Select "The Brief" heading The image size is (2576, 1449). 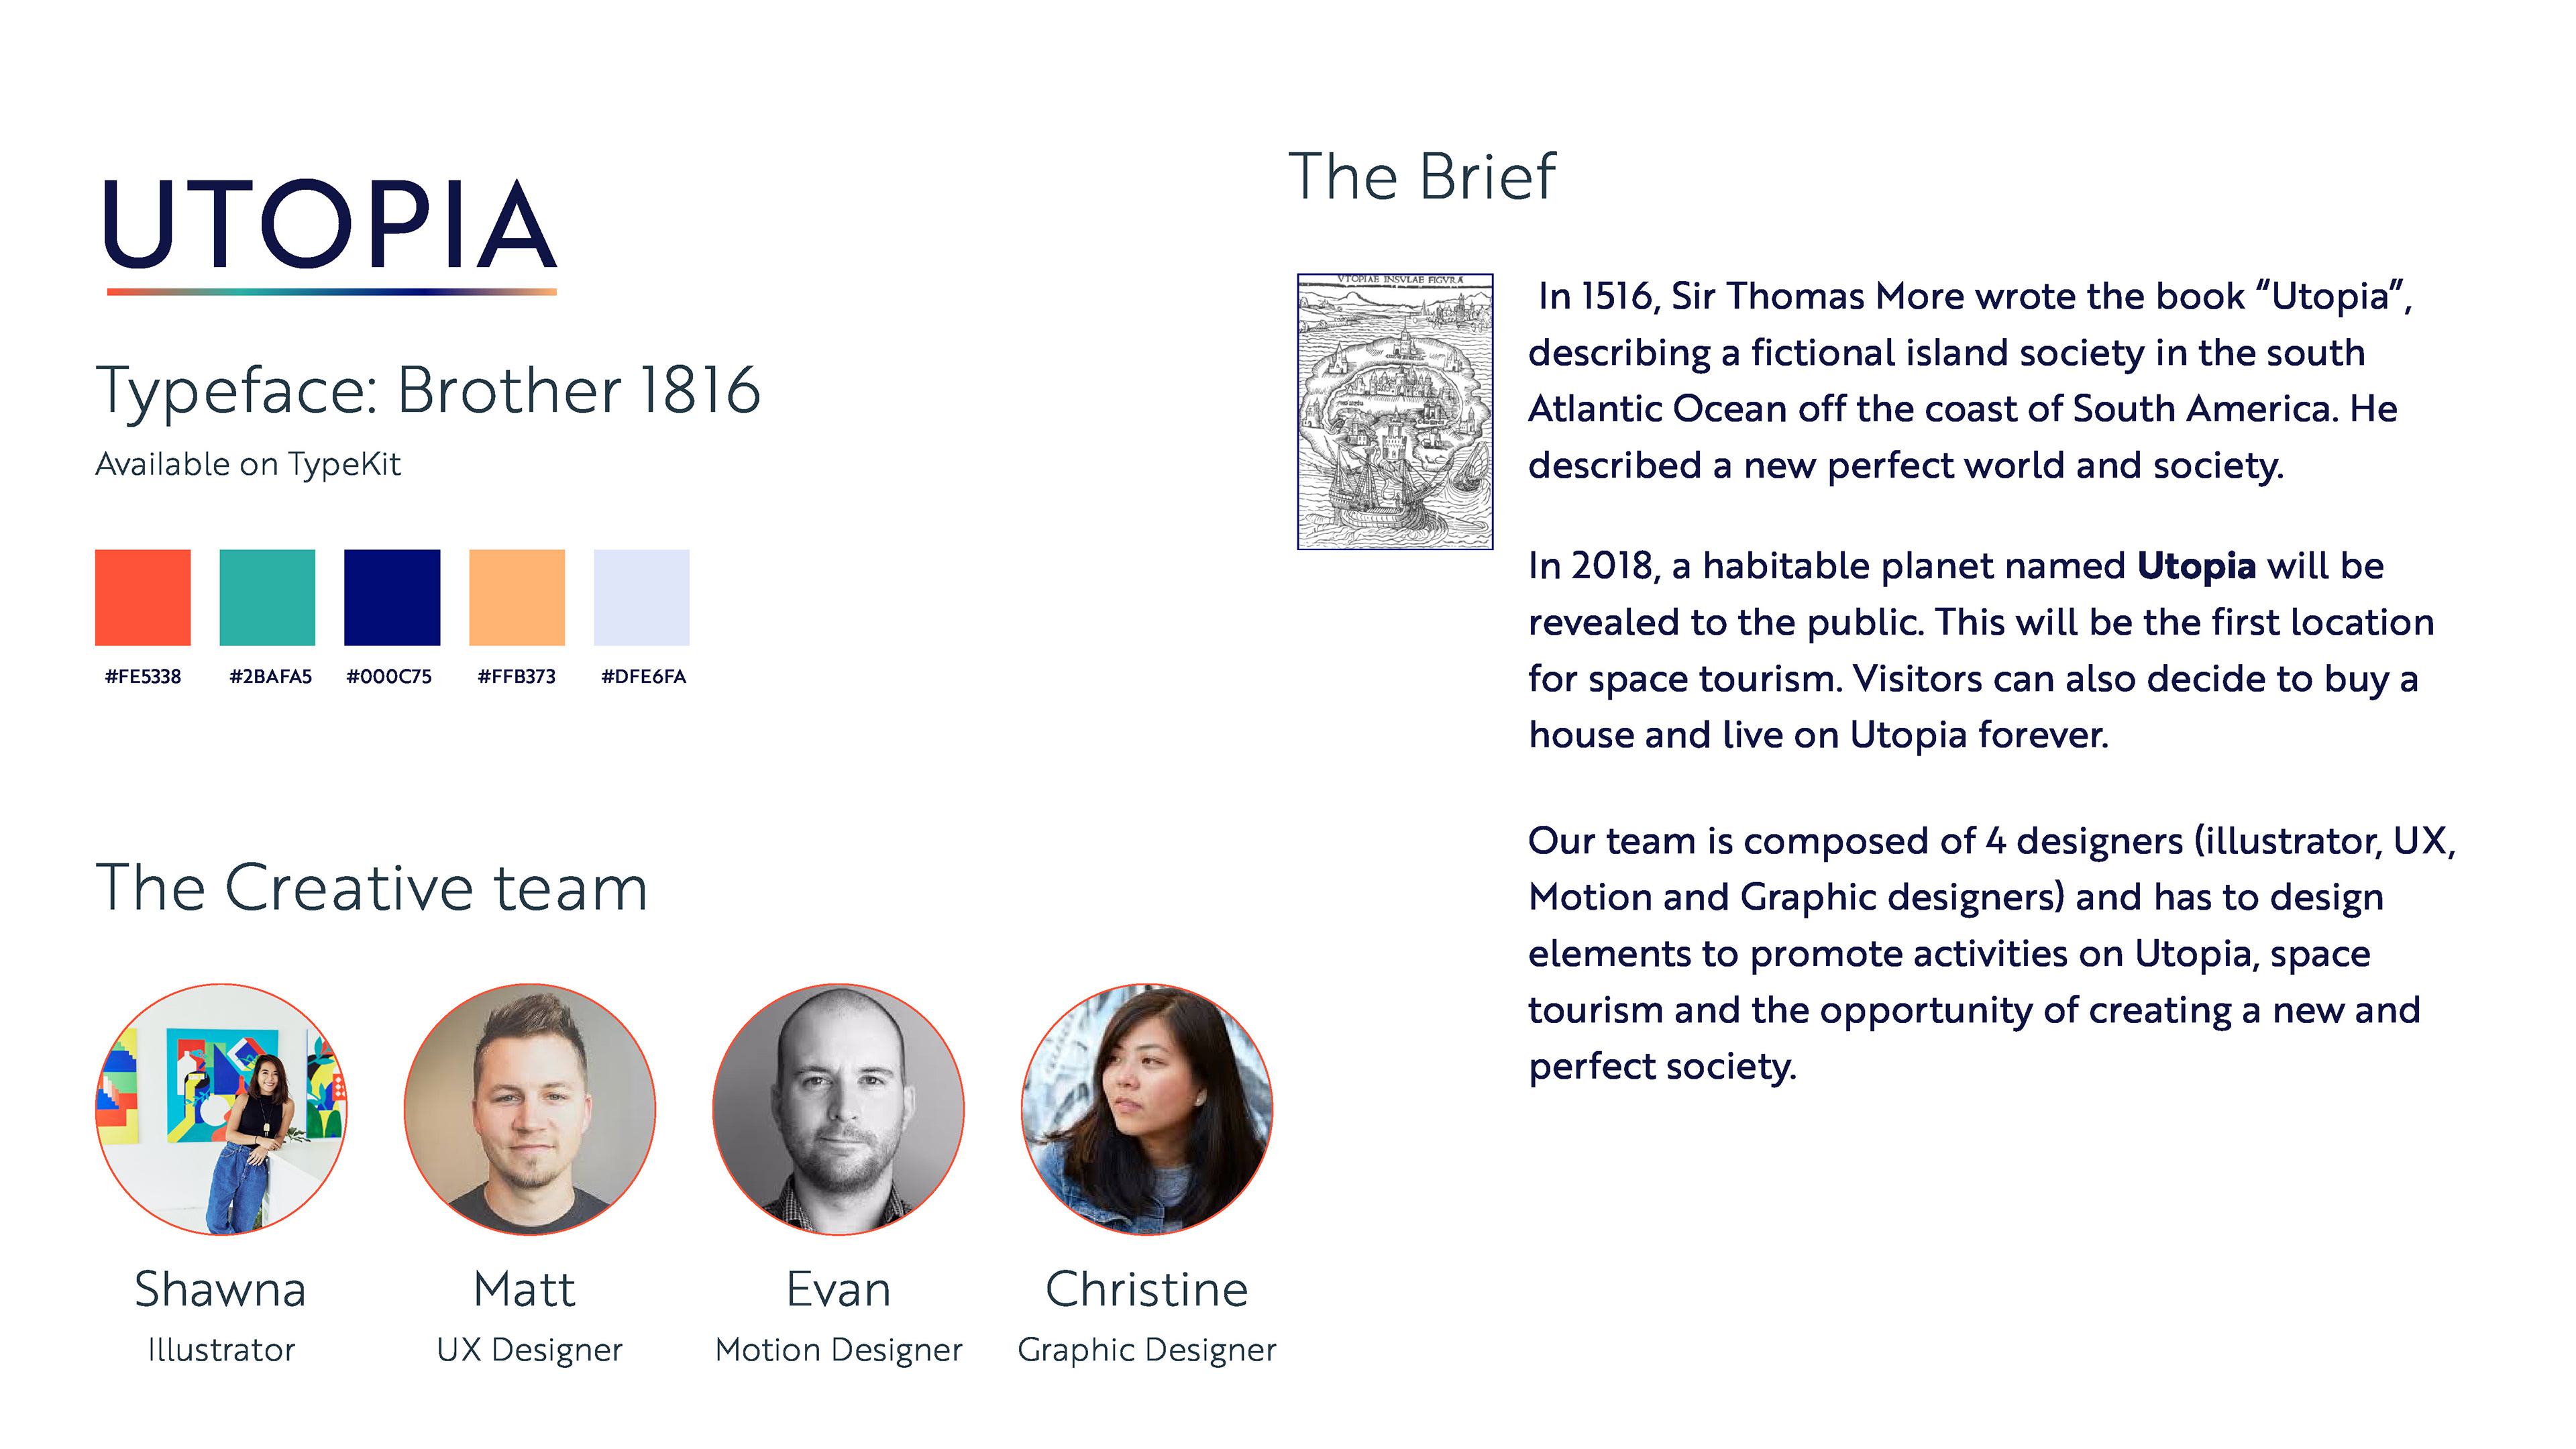pos(1421,177)
